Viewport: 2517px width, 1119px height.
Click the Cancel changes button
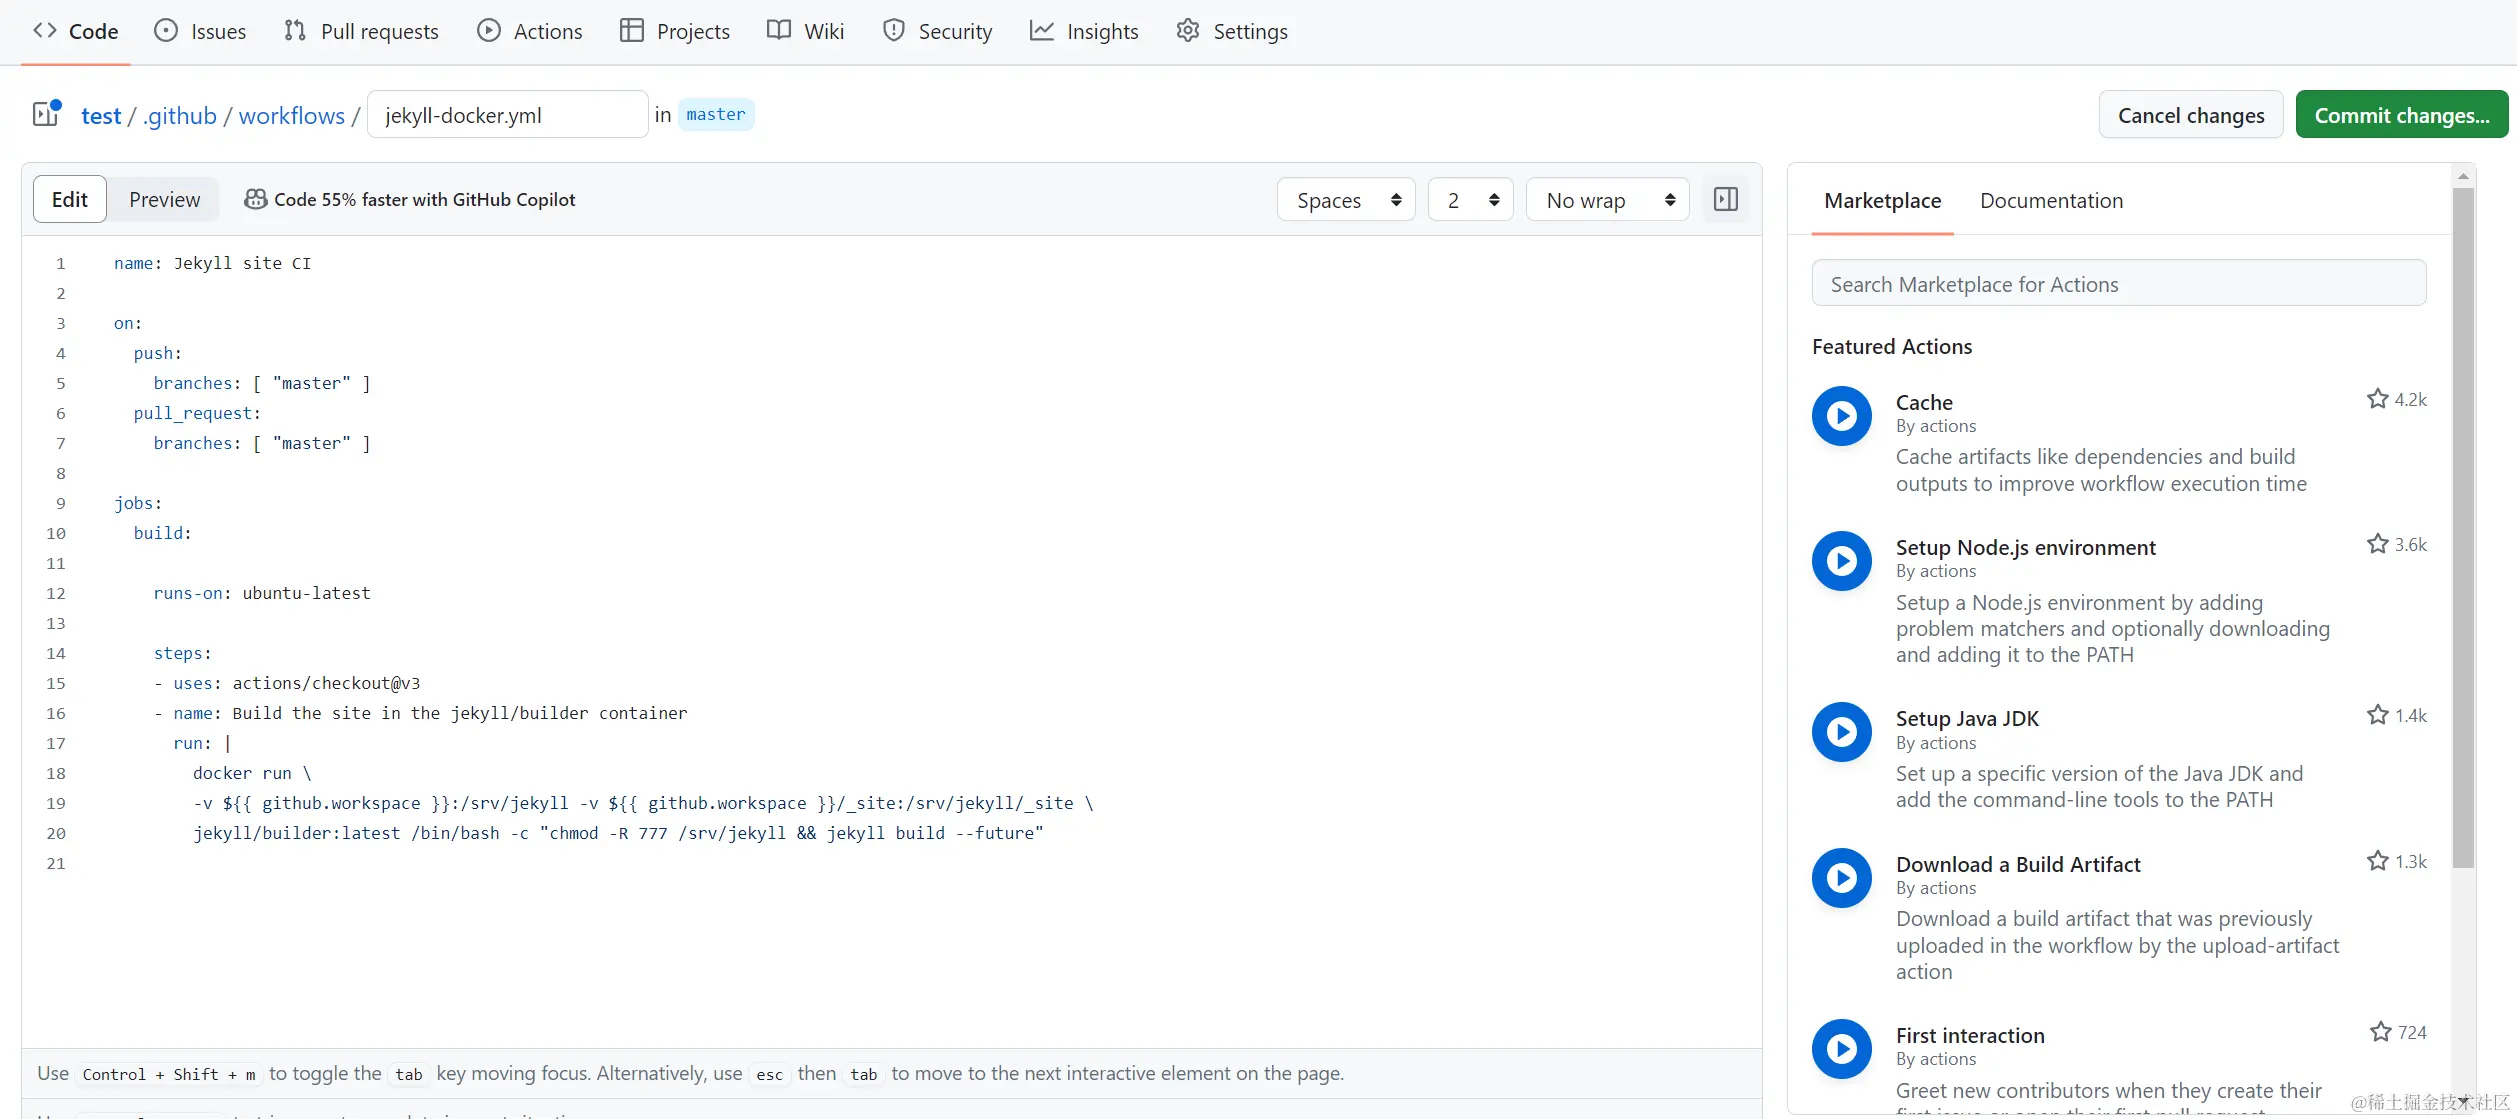(x=2190, y=115)
